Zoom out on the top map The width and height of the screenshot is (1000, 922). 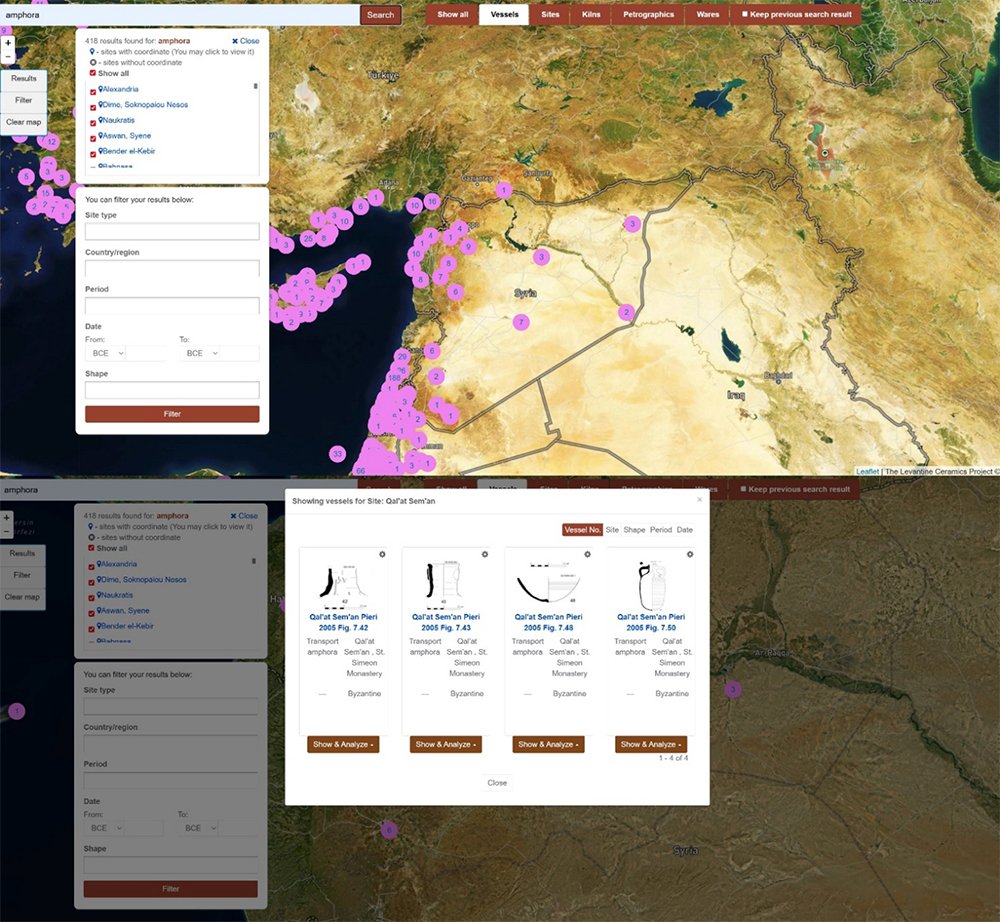(8, 56)
